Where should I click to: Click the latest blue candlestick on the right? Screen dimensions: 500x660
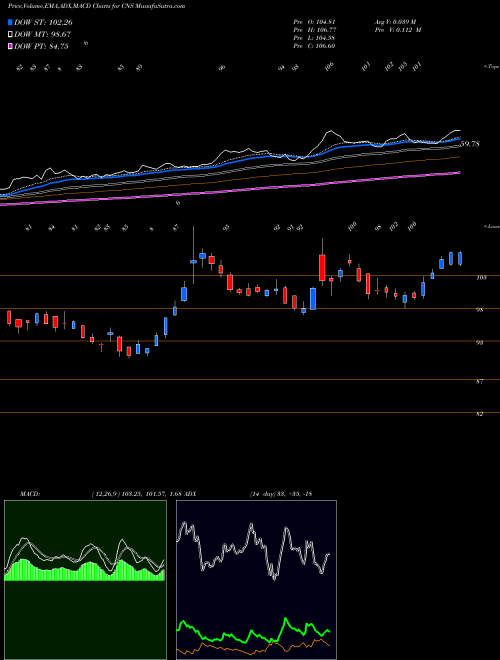tap(460, 258)
